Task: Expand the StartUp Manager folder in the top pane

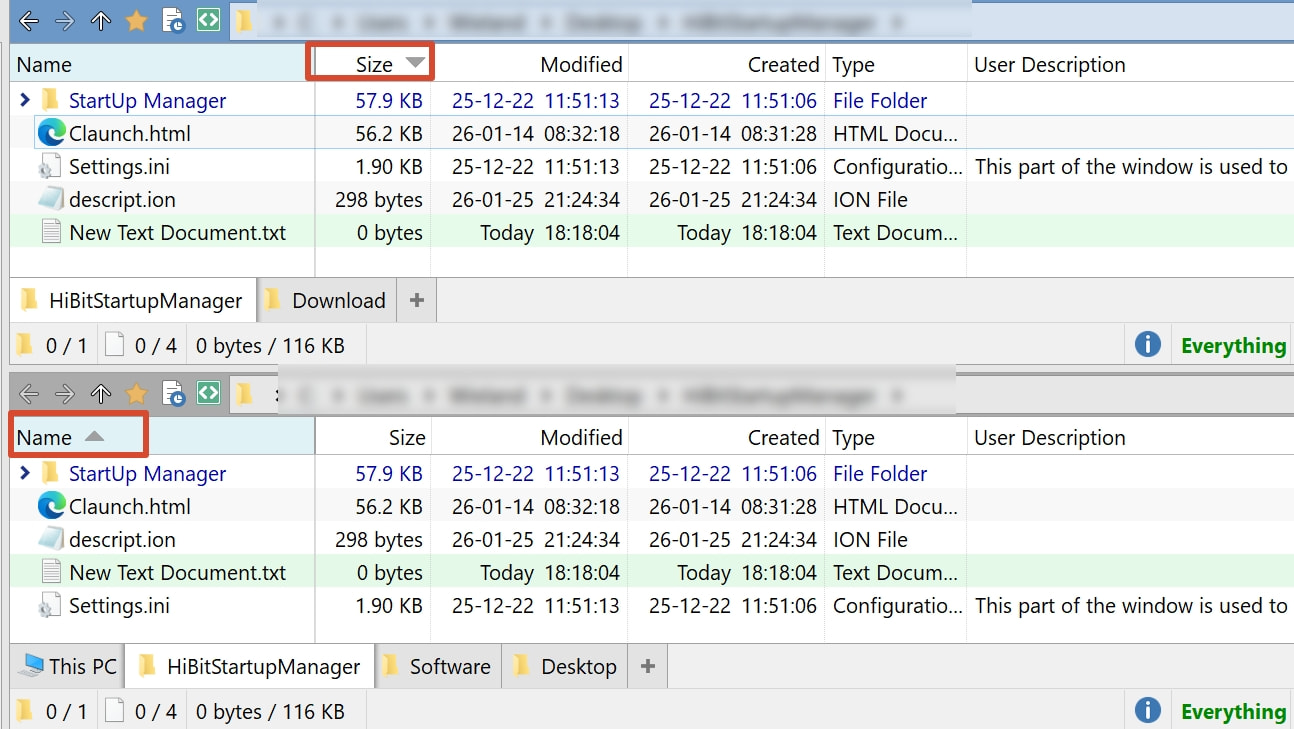Action: [25, 100]
